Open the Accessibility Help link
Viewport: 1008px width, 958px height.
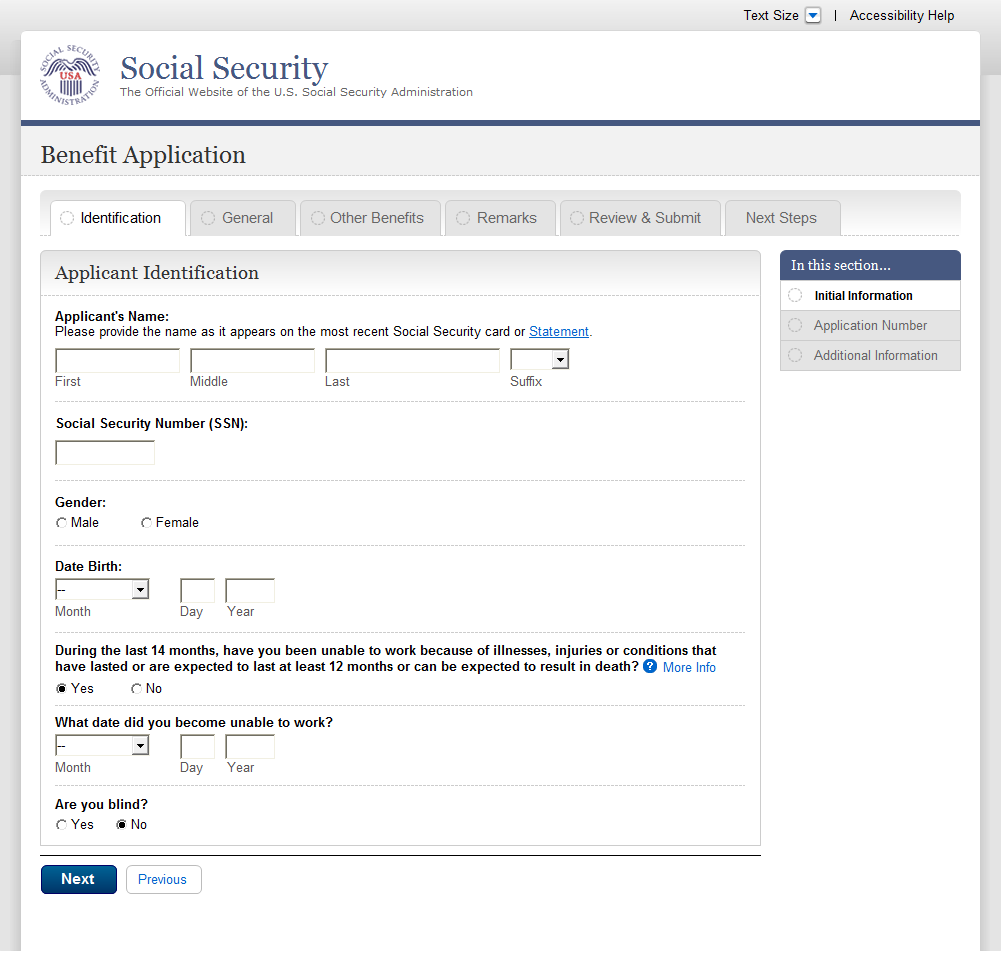click(x=902, y=16)
